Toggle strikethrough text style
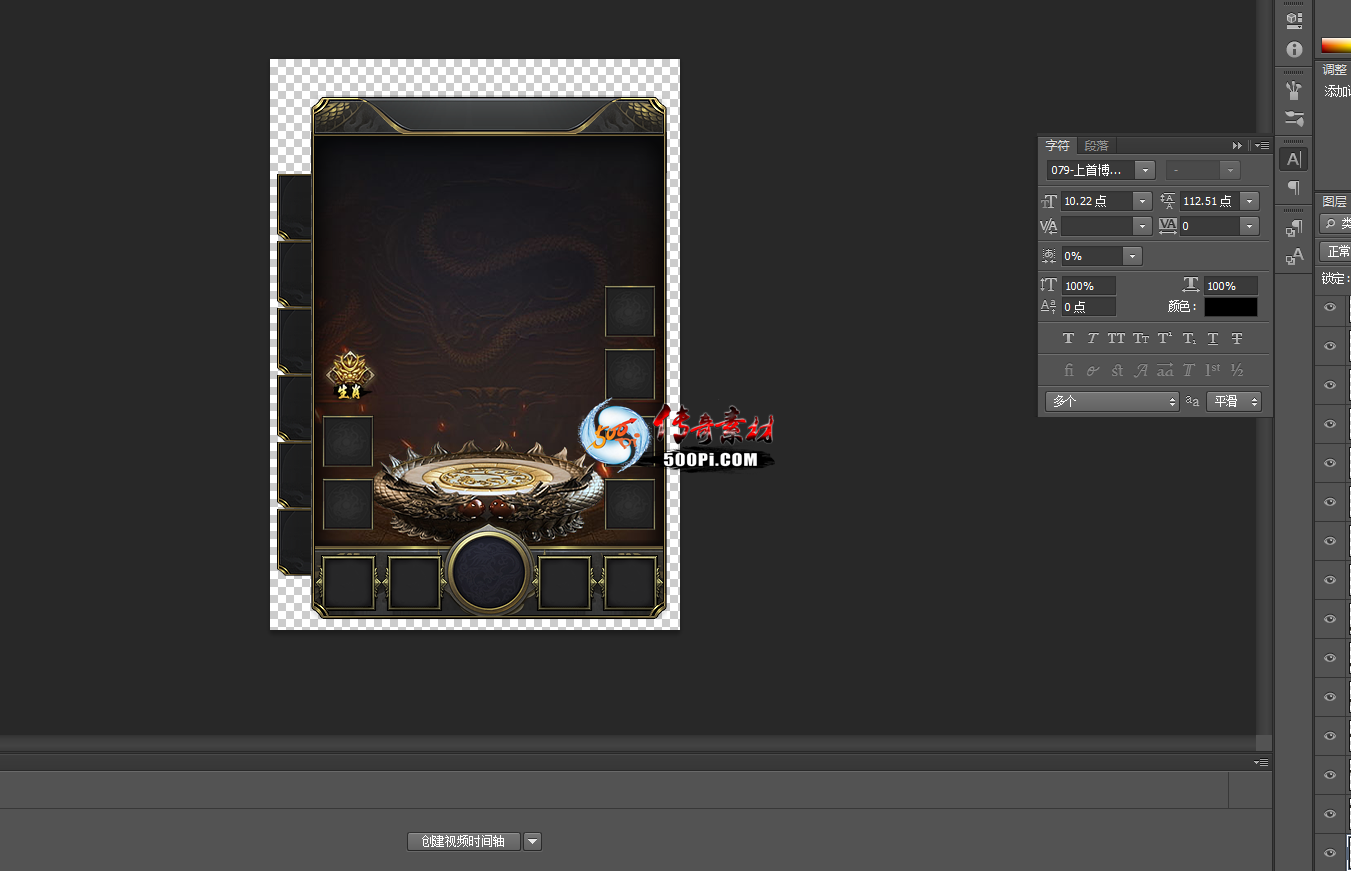Viewport: 1351px width, 871px height. pos(1237,339)
